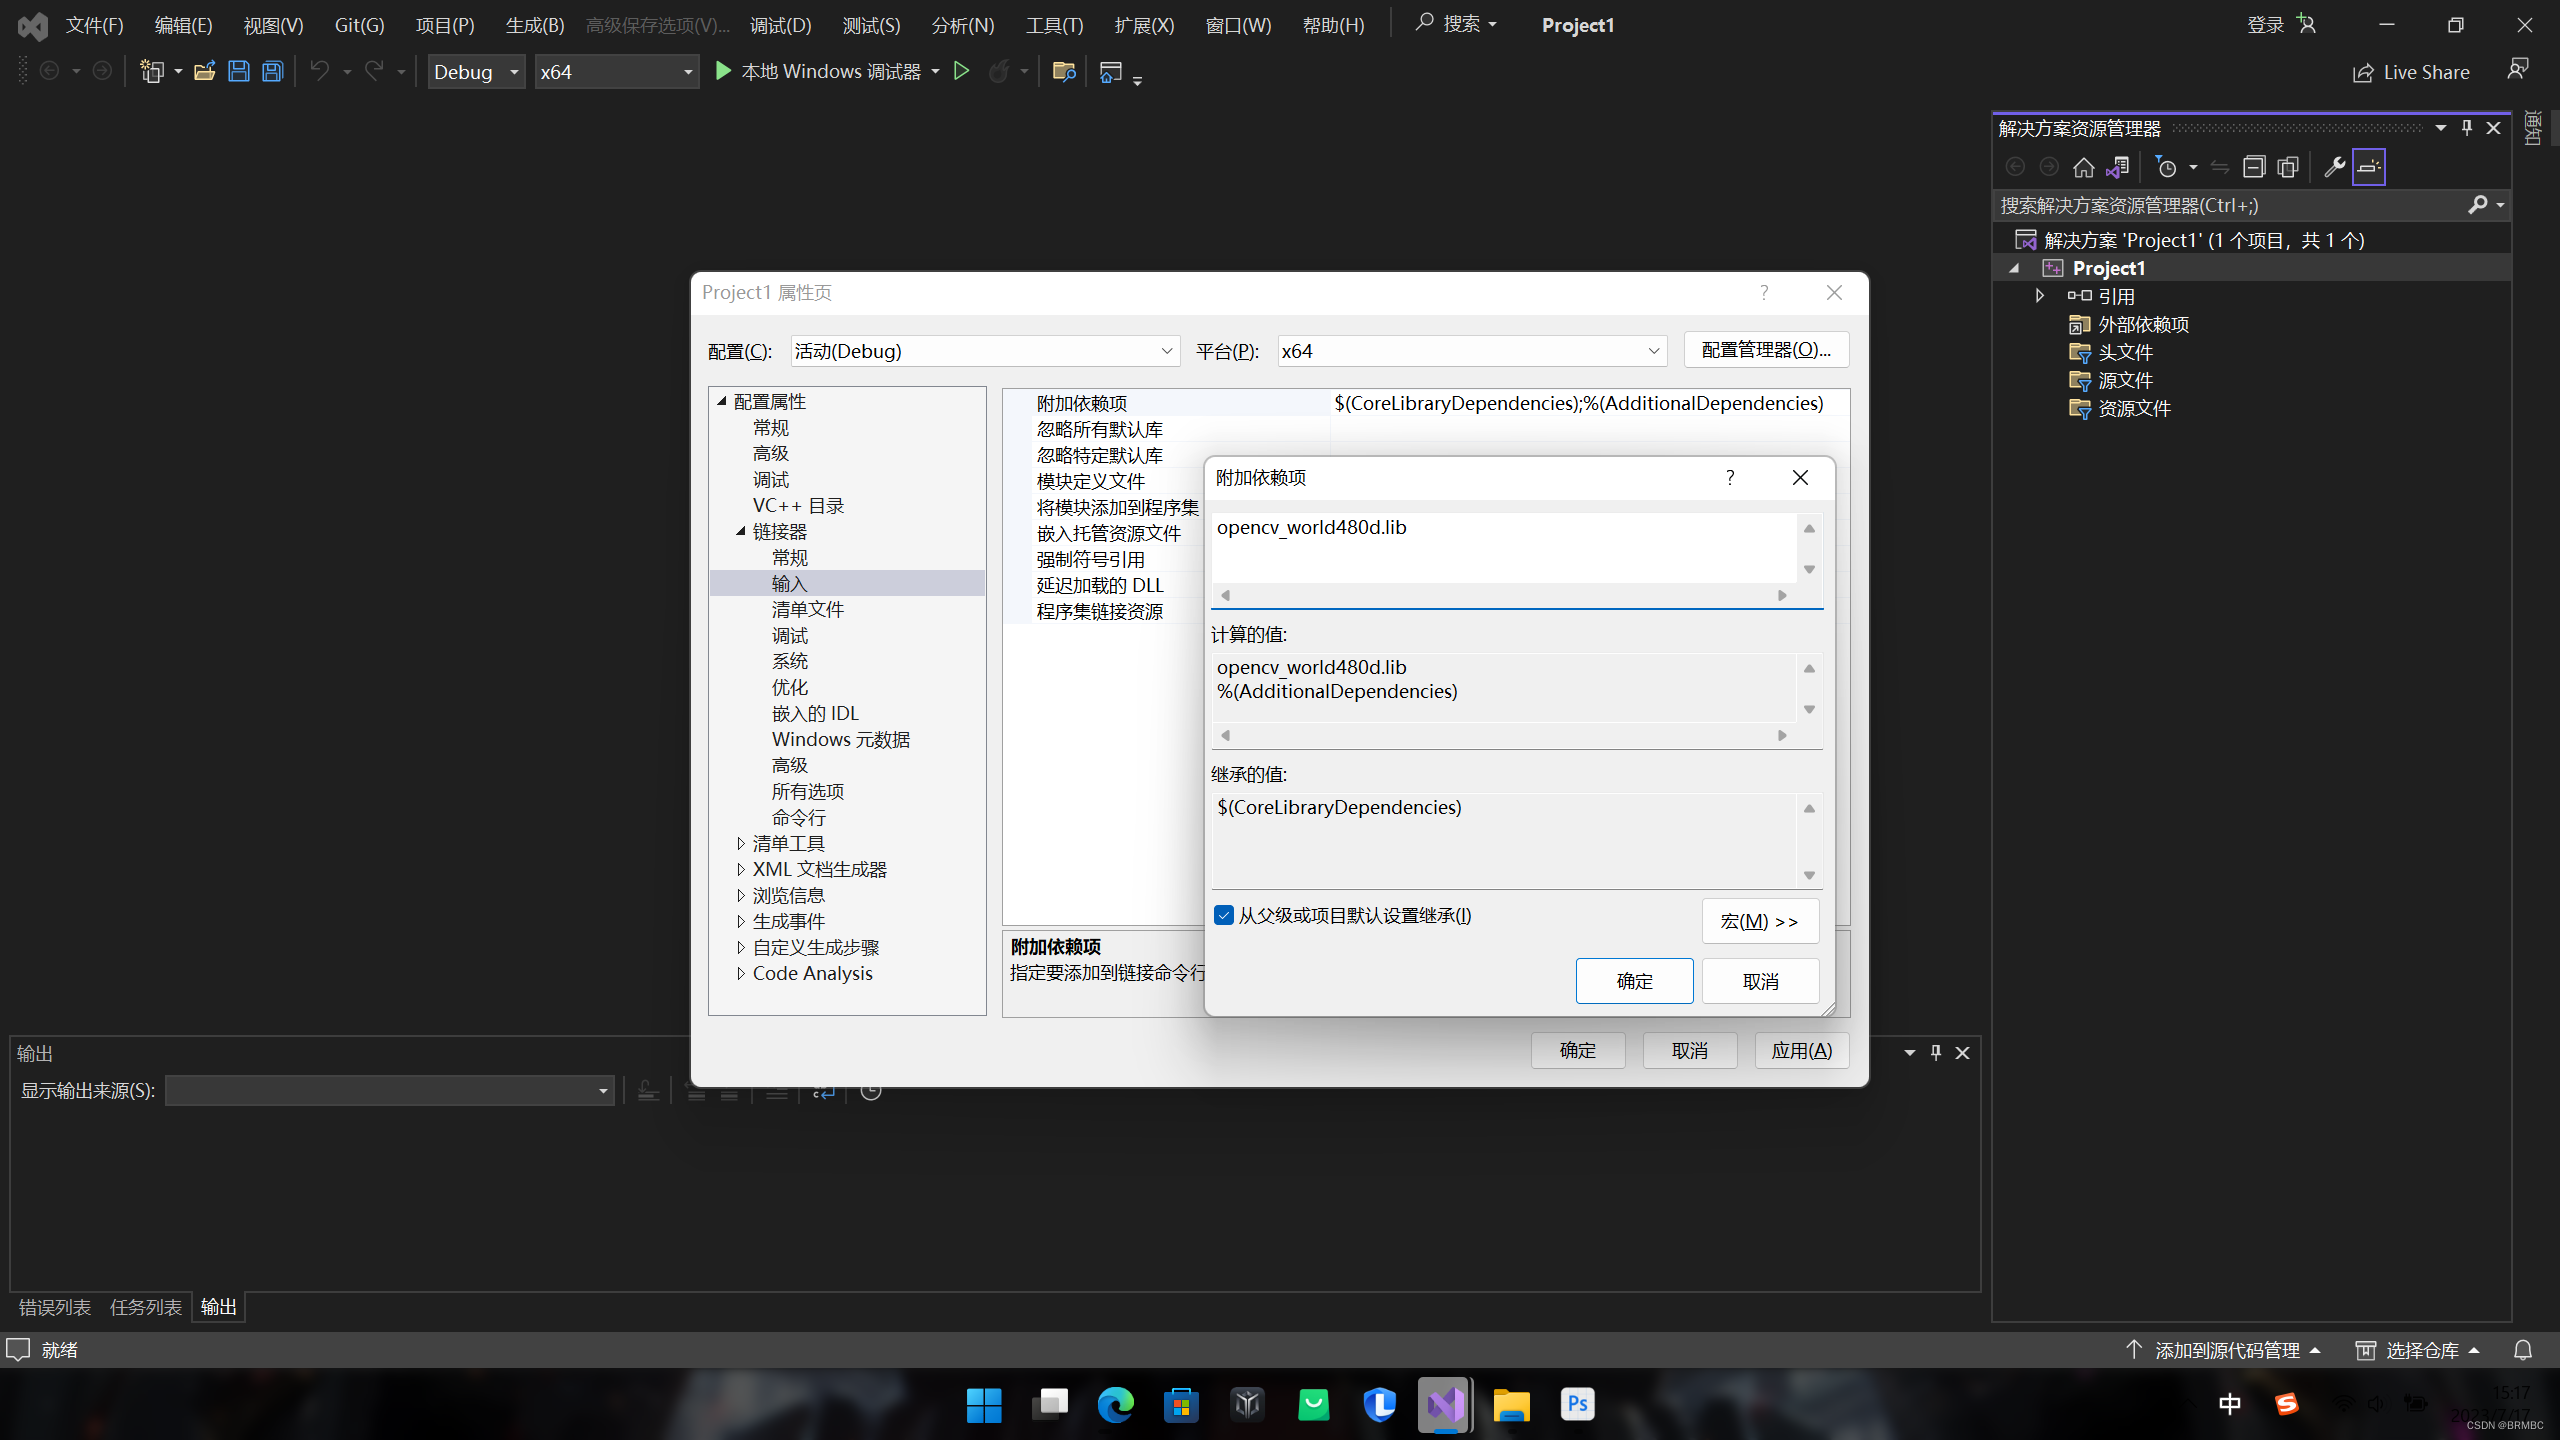Open Properties with the wrench icon
Image resolution: width=2560 pixels, height=1440 pixels.
[2334, 167]
